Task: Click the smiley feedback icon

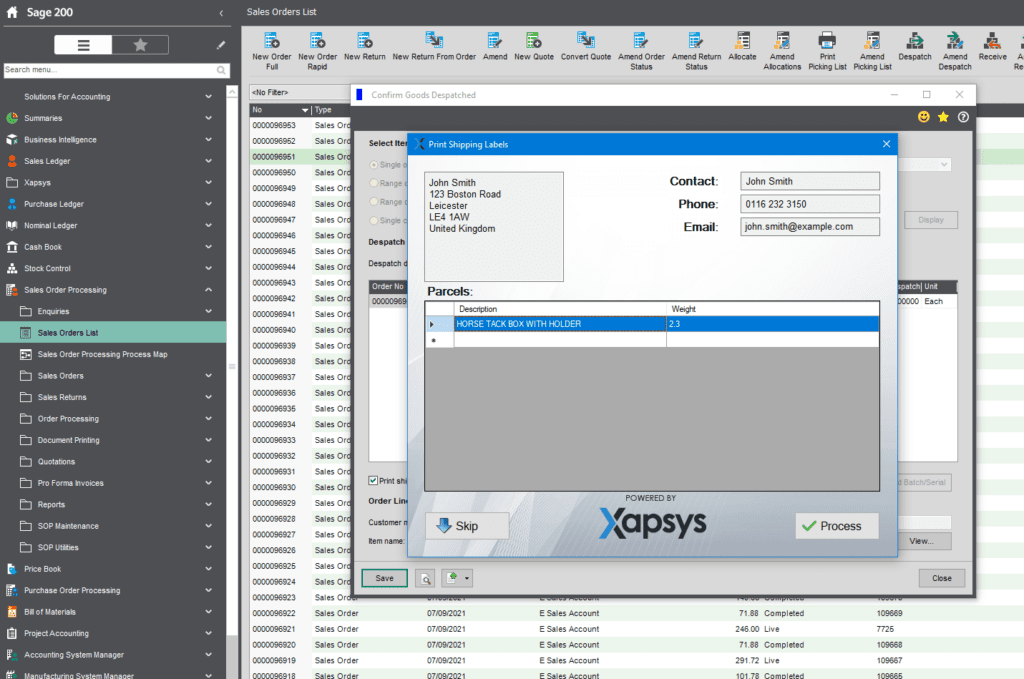Action: (x=923, y=117)
